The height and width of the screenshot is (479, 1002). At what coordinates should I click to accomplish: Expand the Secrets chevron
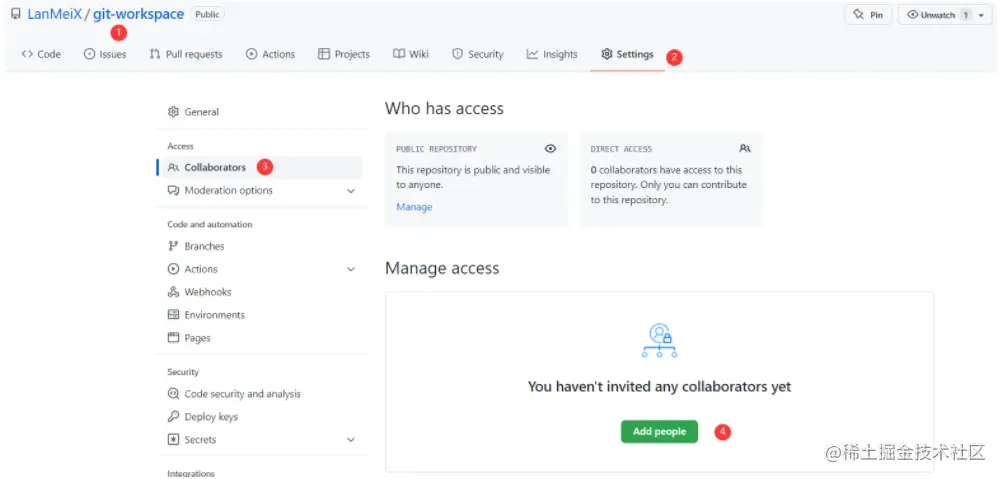pos(351,440)
